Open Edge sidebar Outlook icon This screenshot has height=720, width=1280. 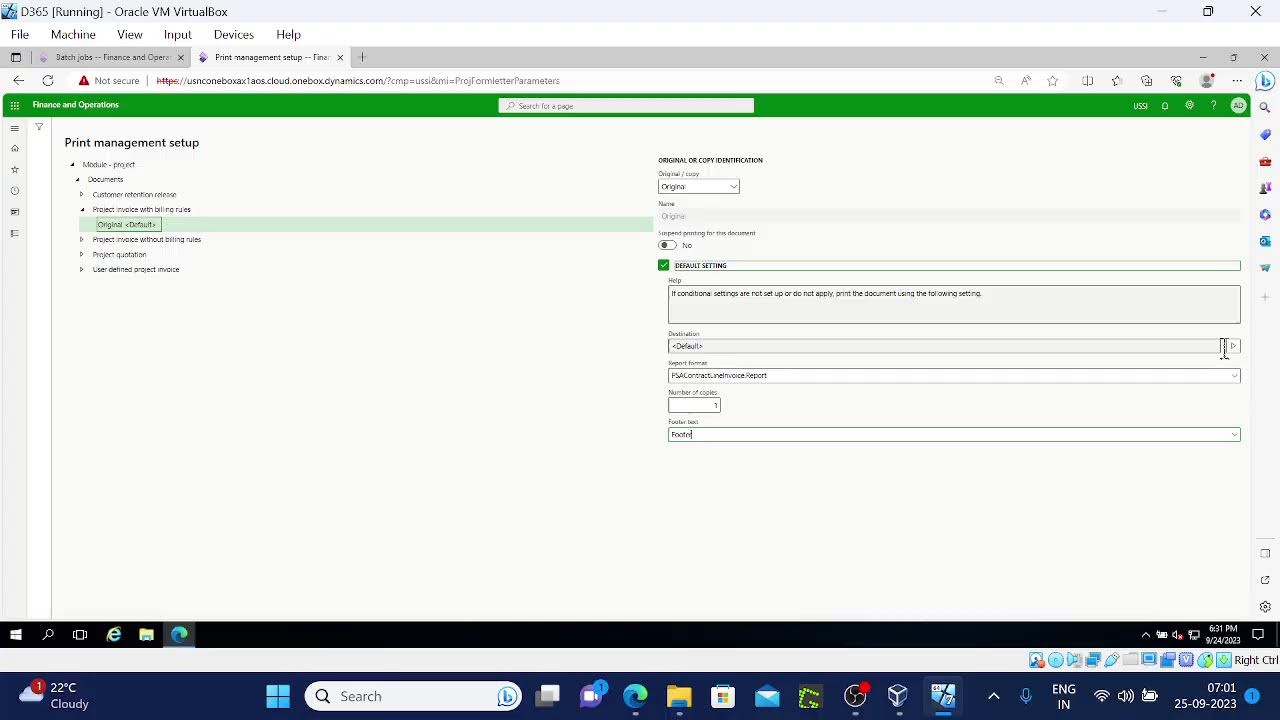(1265, 241)
